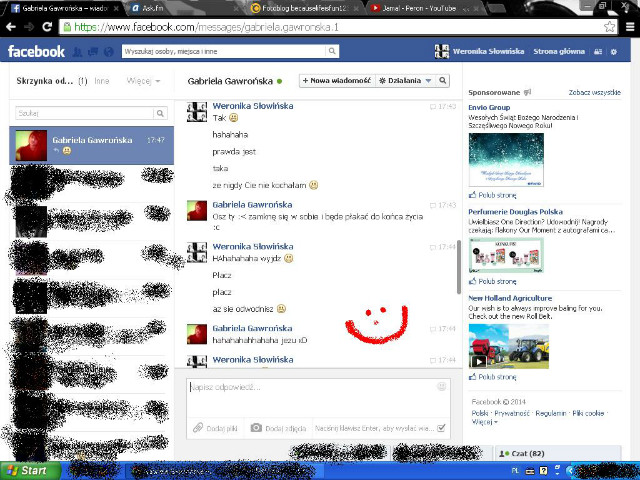
Task: Open the Chrome menu icon
Action: click(x=630, y=27)
